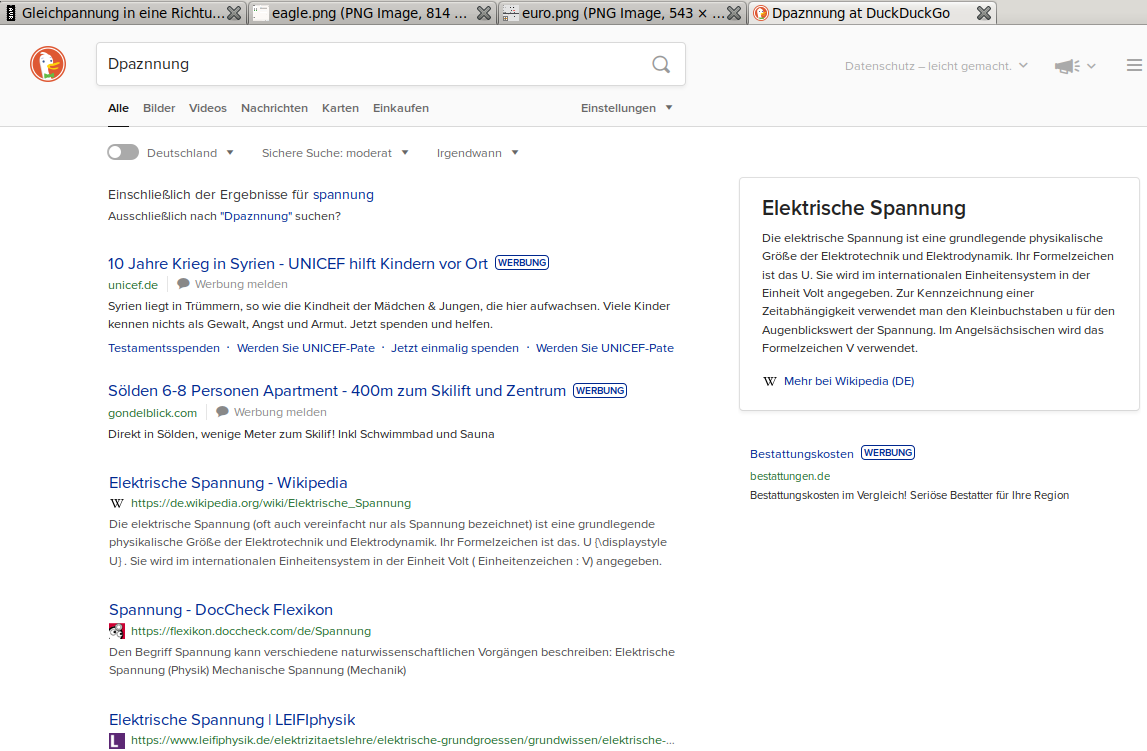
Task: Click the leifiphysik.de URL
Action: [x=402, y=740]
